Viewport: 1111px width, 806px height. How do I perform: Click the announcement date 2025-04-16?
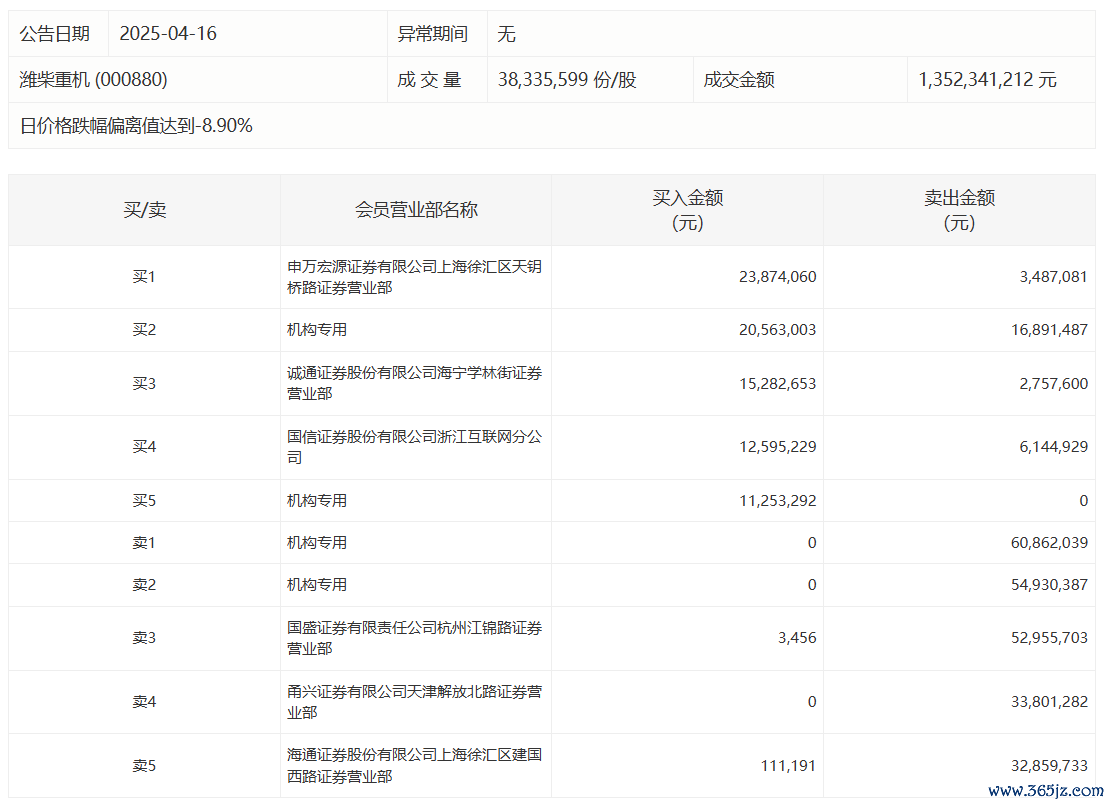[168, 34]
